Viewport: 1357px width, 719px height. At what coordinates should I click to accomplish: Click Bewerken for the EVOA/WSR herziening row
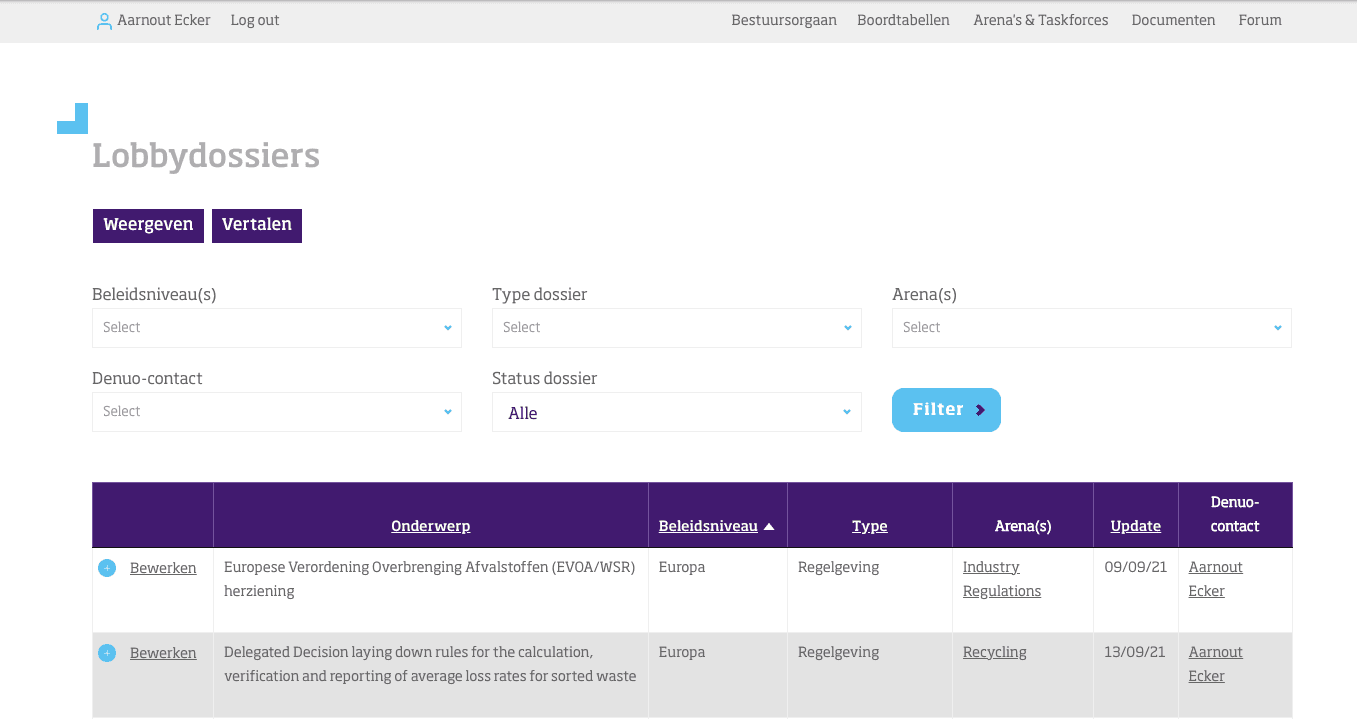[x=163, y=568]
